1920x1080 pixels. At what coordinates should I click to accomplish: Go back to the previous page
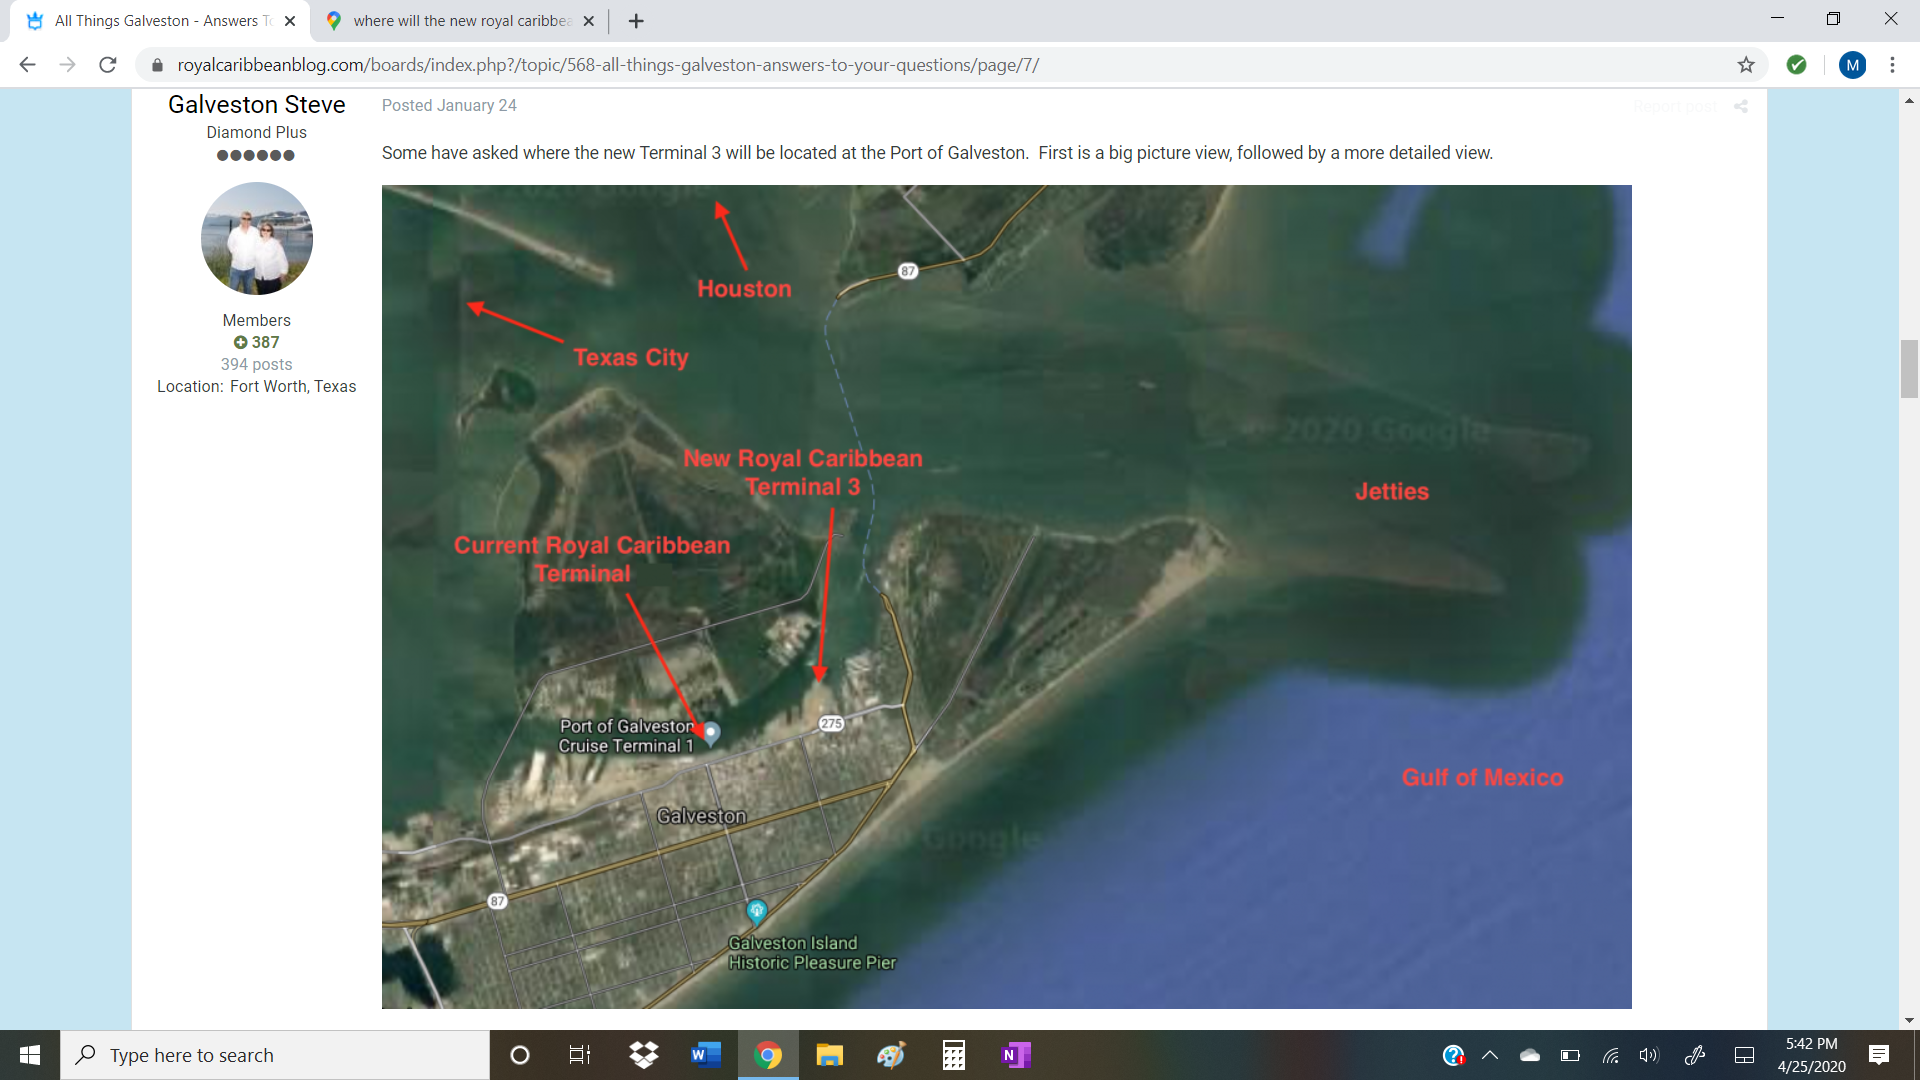tap(27, 65)
